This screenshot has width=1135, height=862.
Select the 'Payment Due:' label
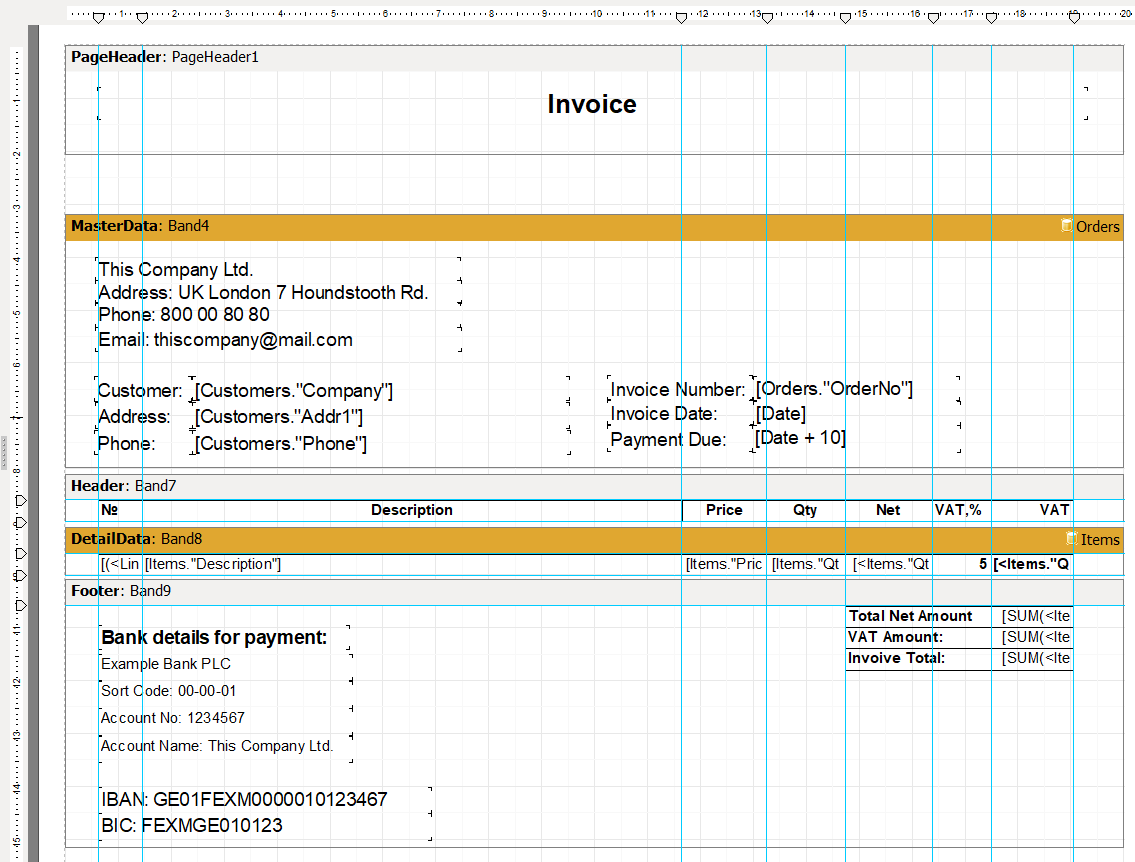[x=668, y=439]
